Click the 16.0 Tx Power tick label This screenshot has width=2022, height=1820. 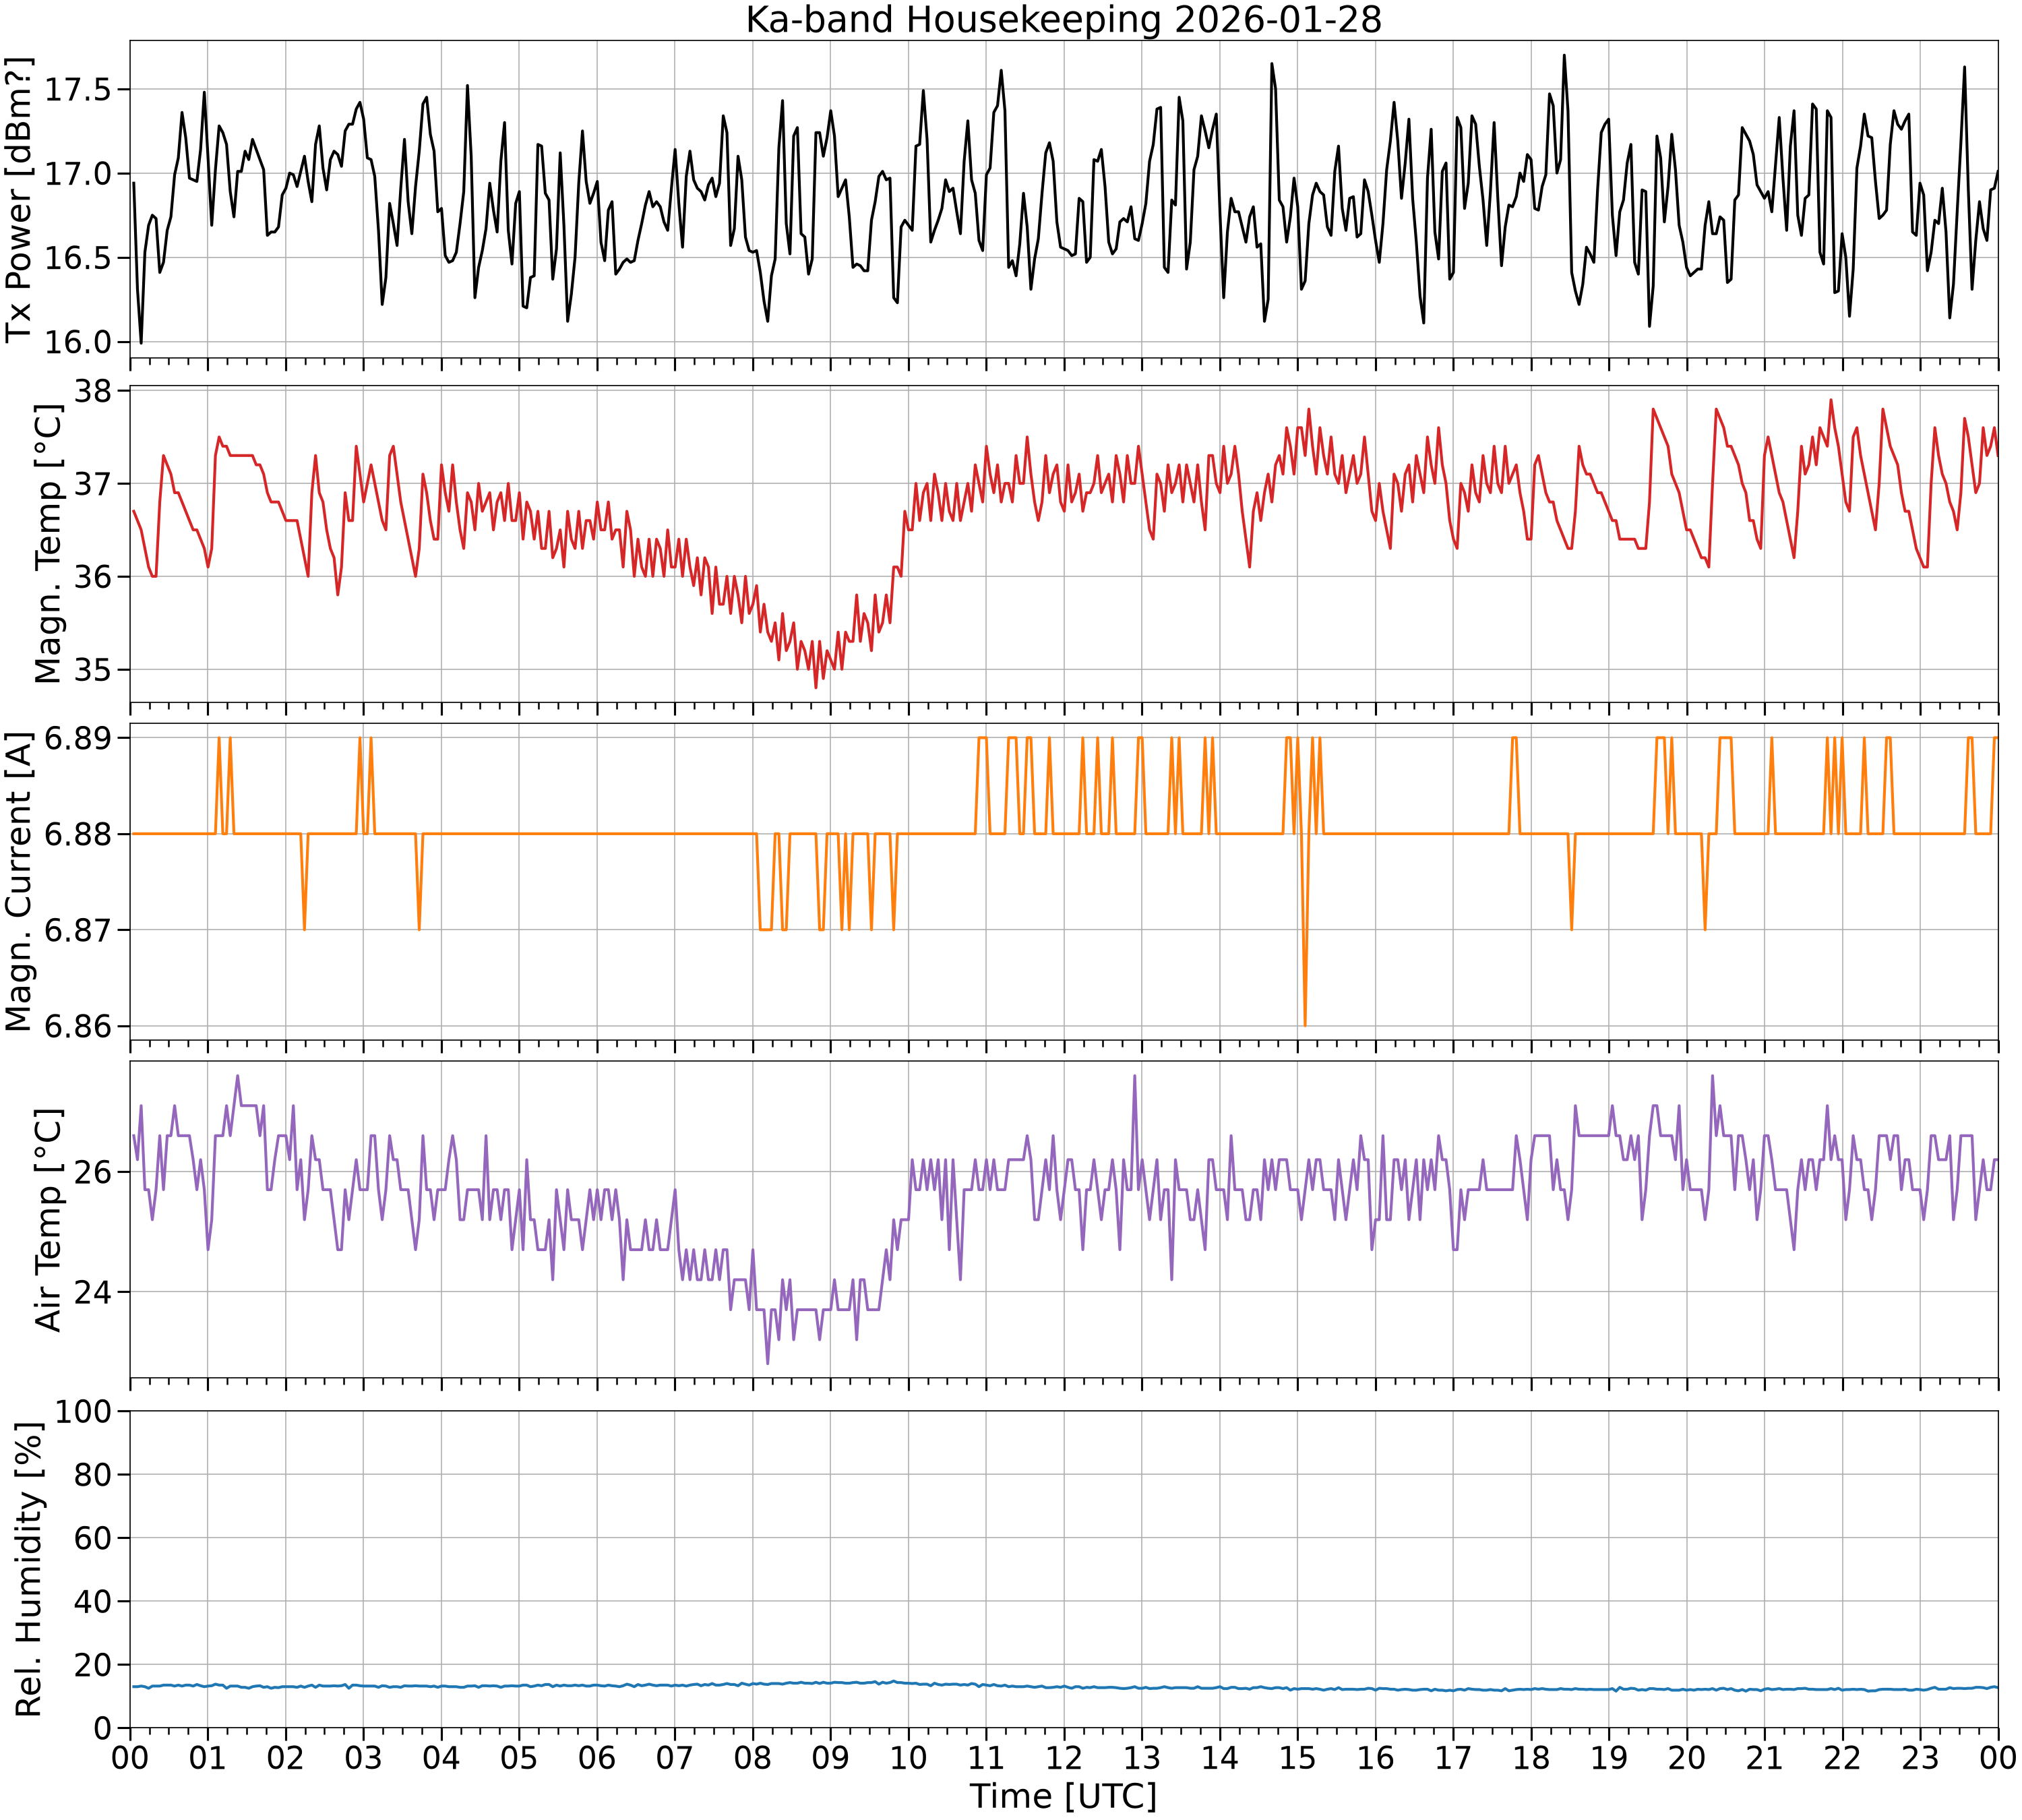point(80,342)
